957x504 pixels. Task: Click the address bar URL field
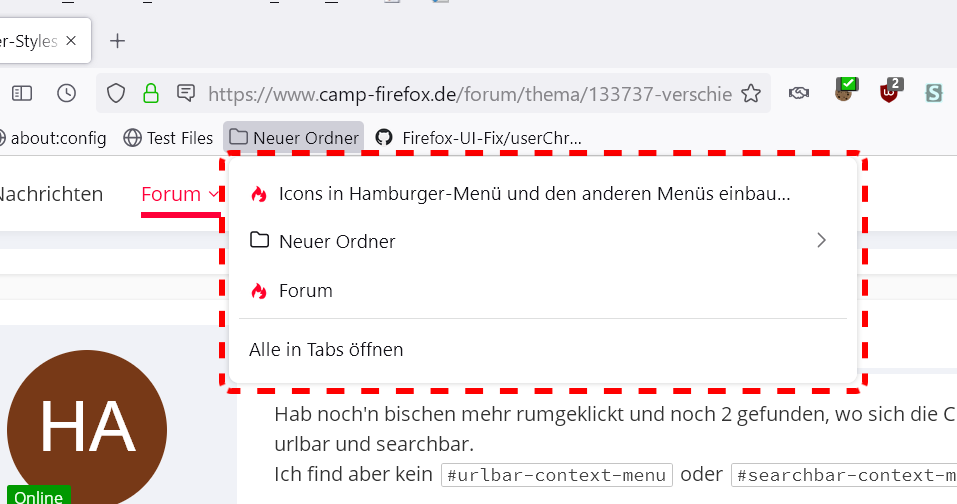[470, 94]
